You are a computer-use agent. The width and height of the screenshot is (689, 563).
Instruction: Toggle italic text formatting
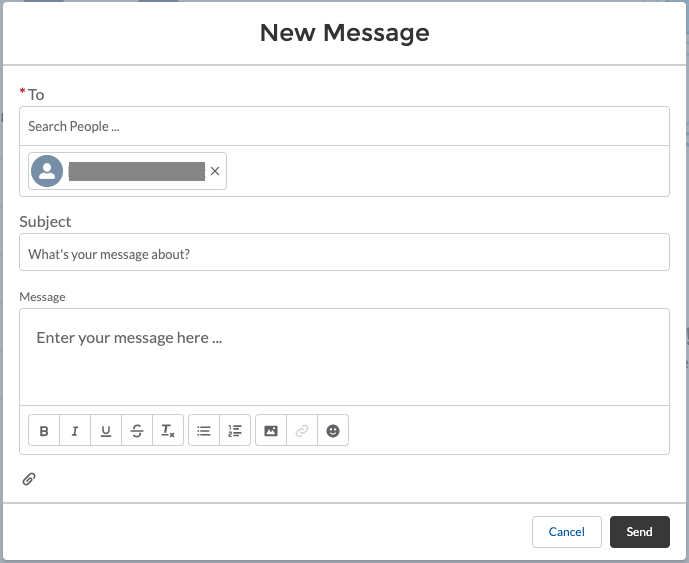click(75, 431)
